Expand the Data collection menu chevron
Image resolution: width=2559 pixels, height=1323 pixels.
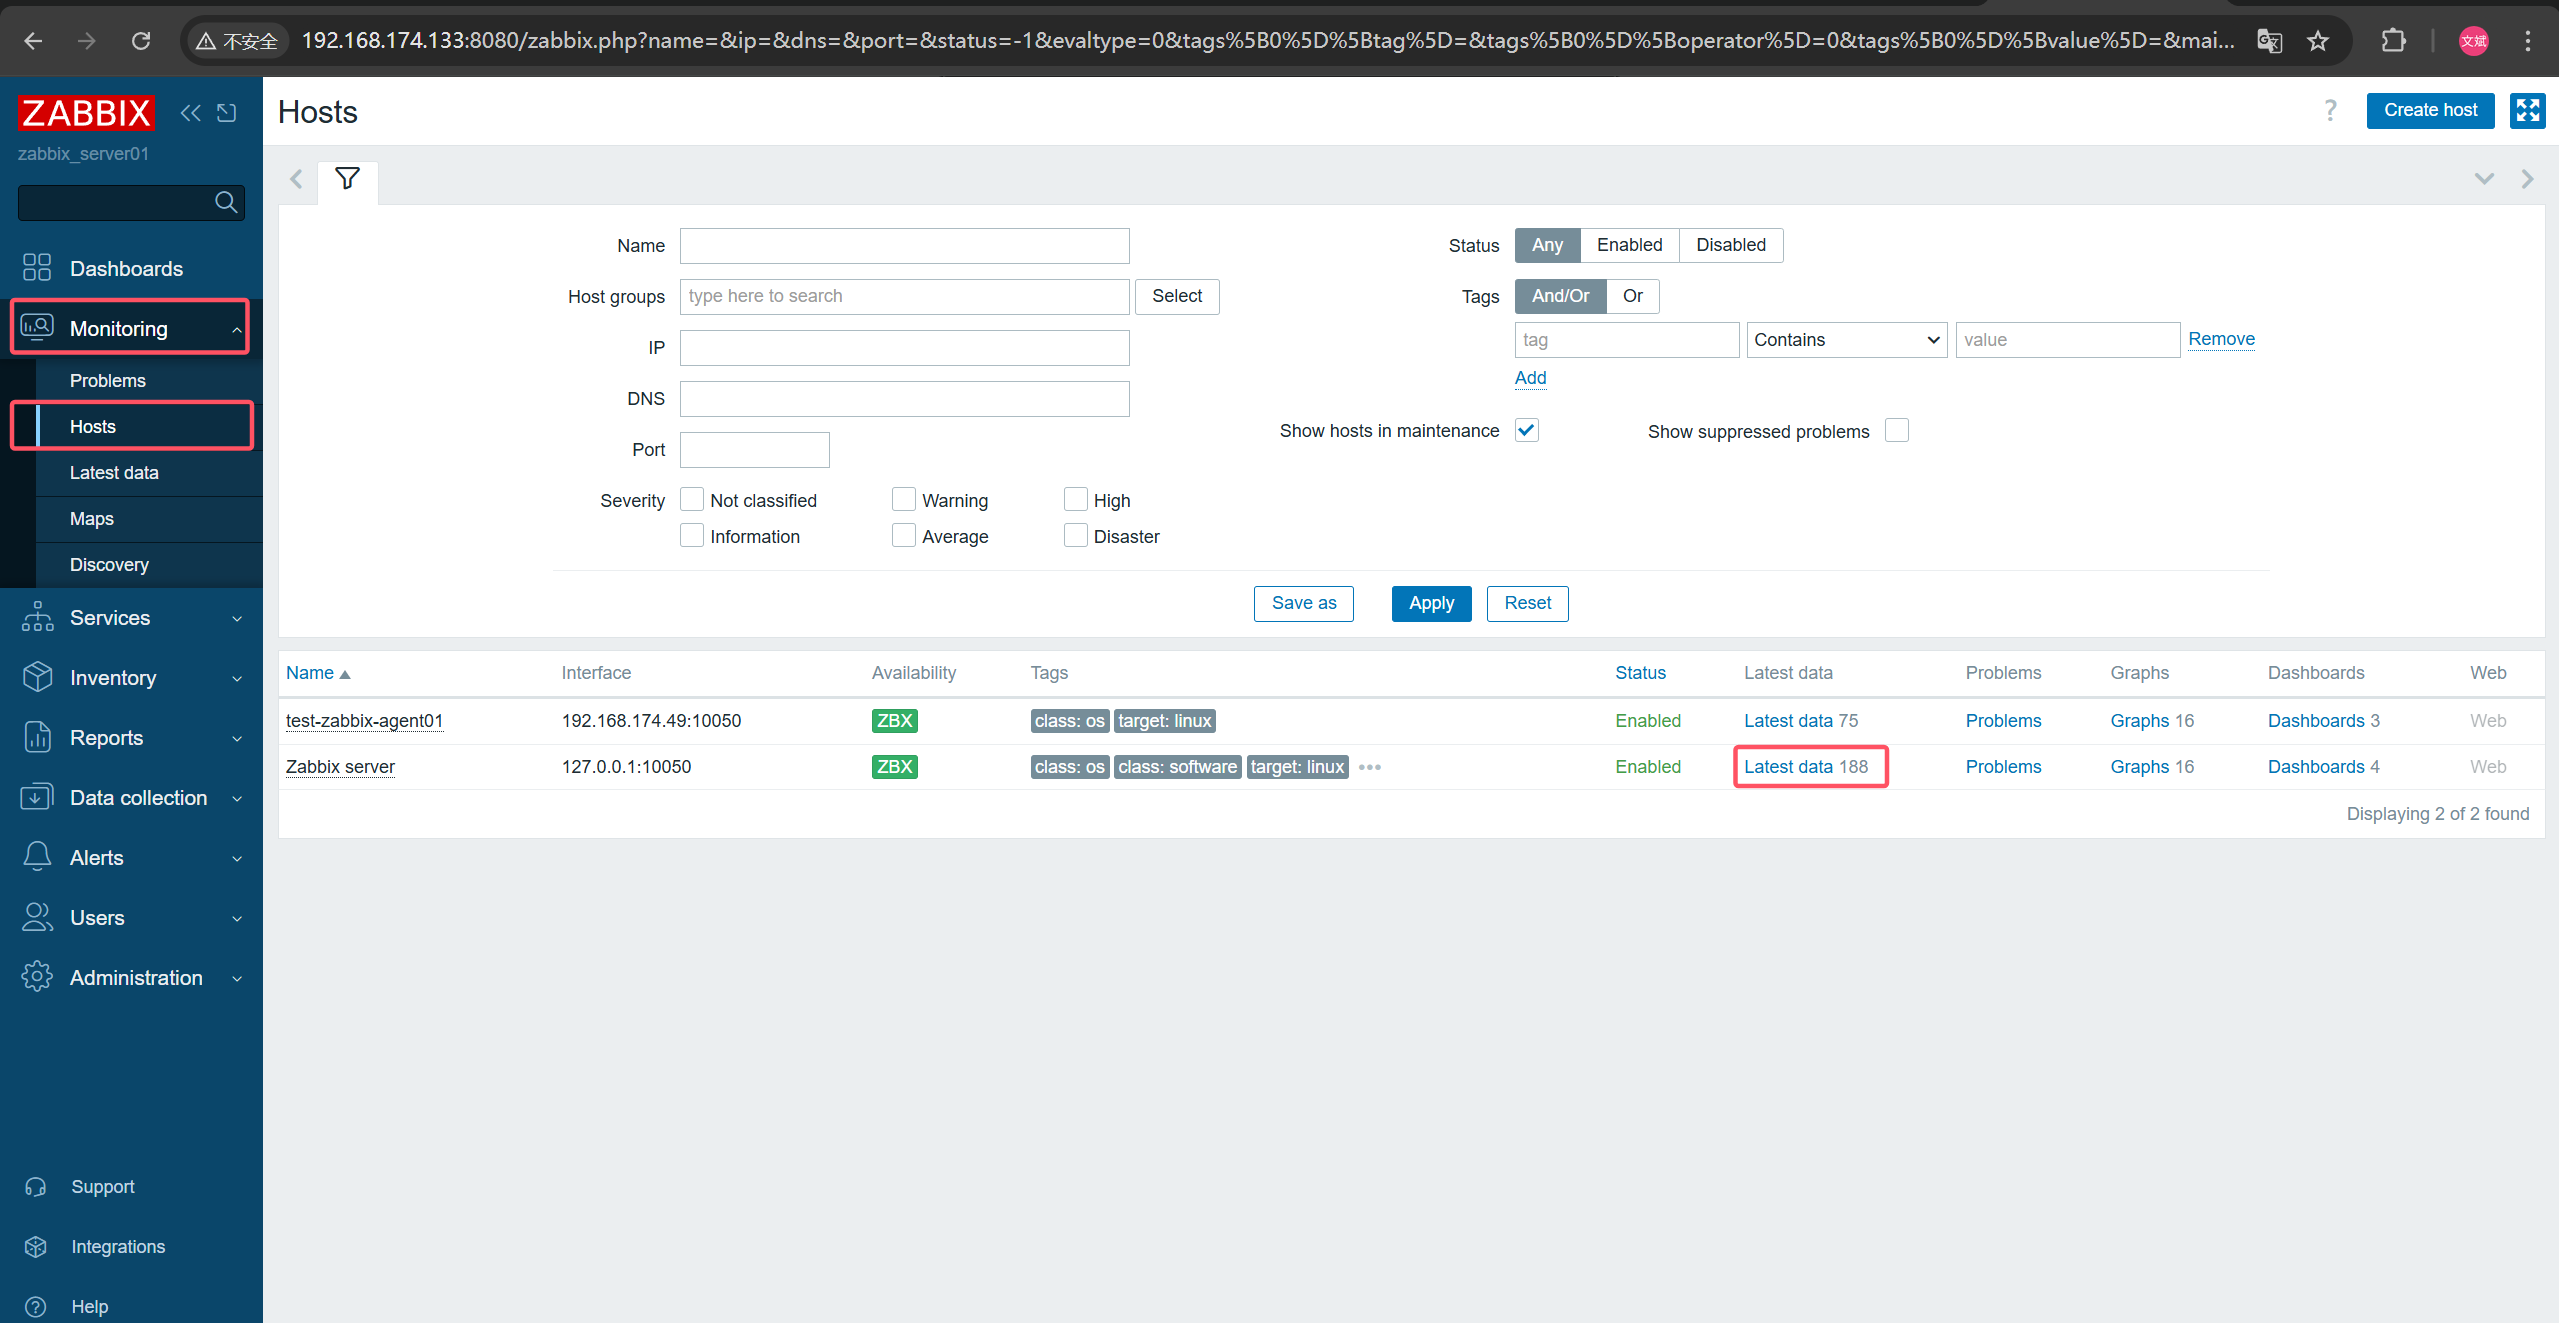(237, 798)
